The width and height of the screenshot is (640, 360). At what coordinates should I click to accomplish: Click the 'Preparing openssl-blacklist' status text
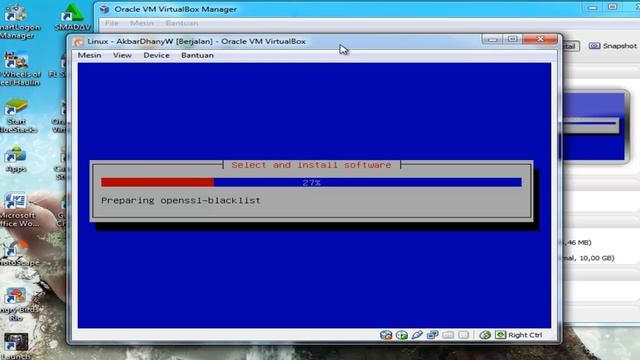[x=181, y=200]
